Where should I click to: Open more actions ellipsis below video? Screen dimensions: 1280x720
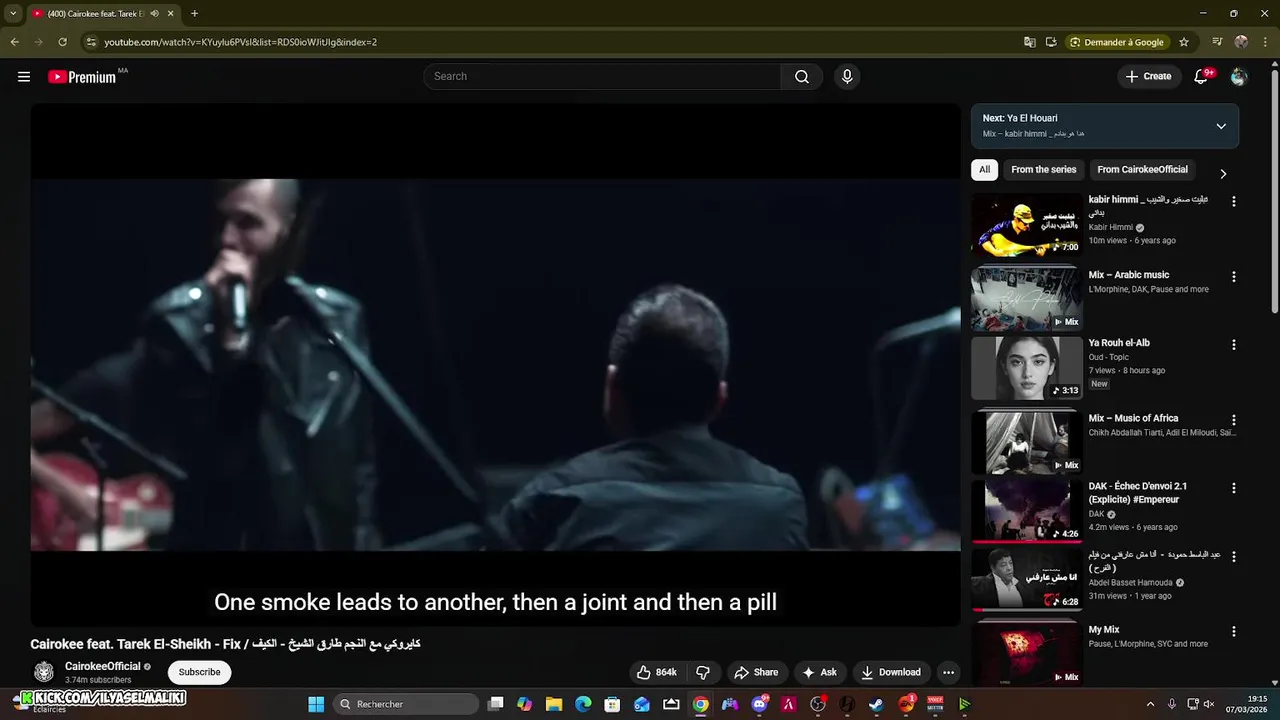948,672
